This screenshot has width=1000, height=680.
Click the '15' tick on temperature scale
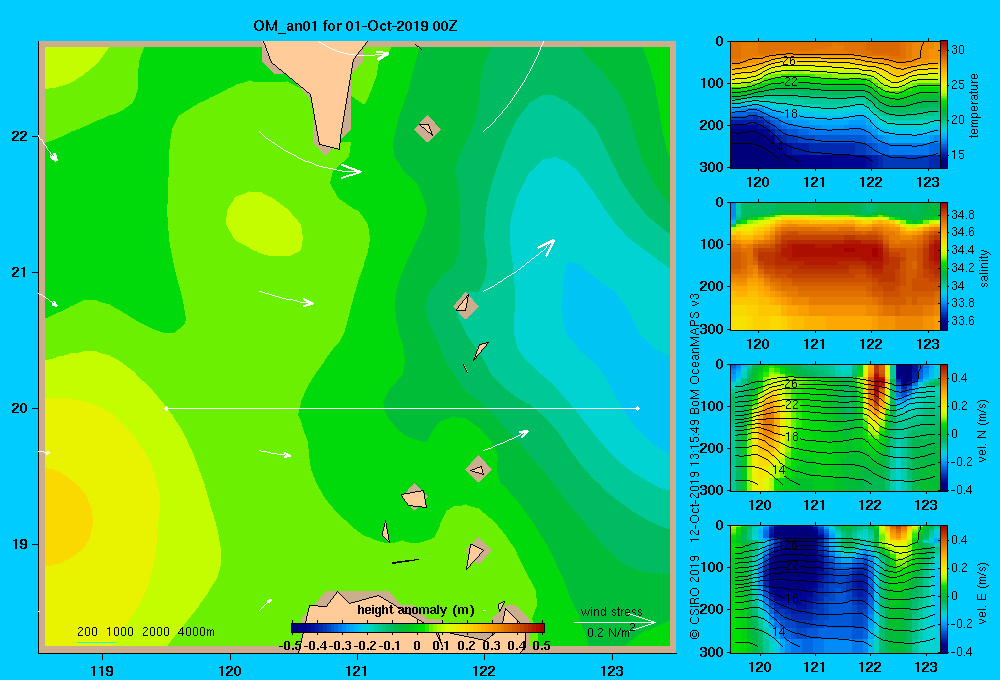958,154
